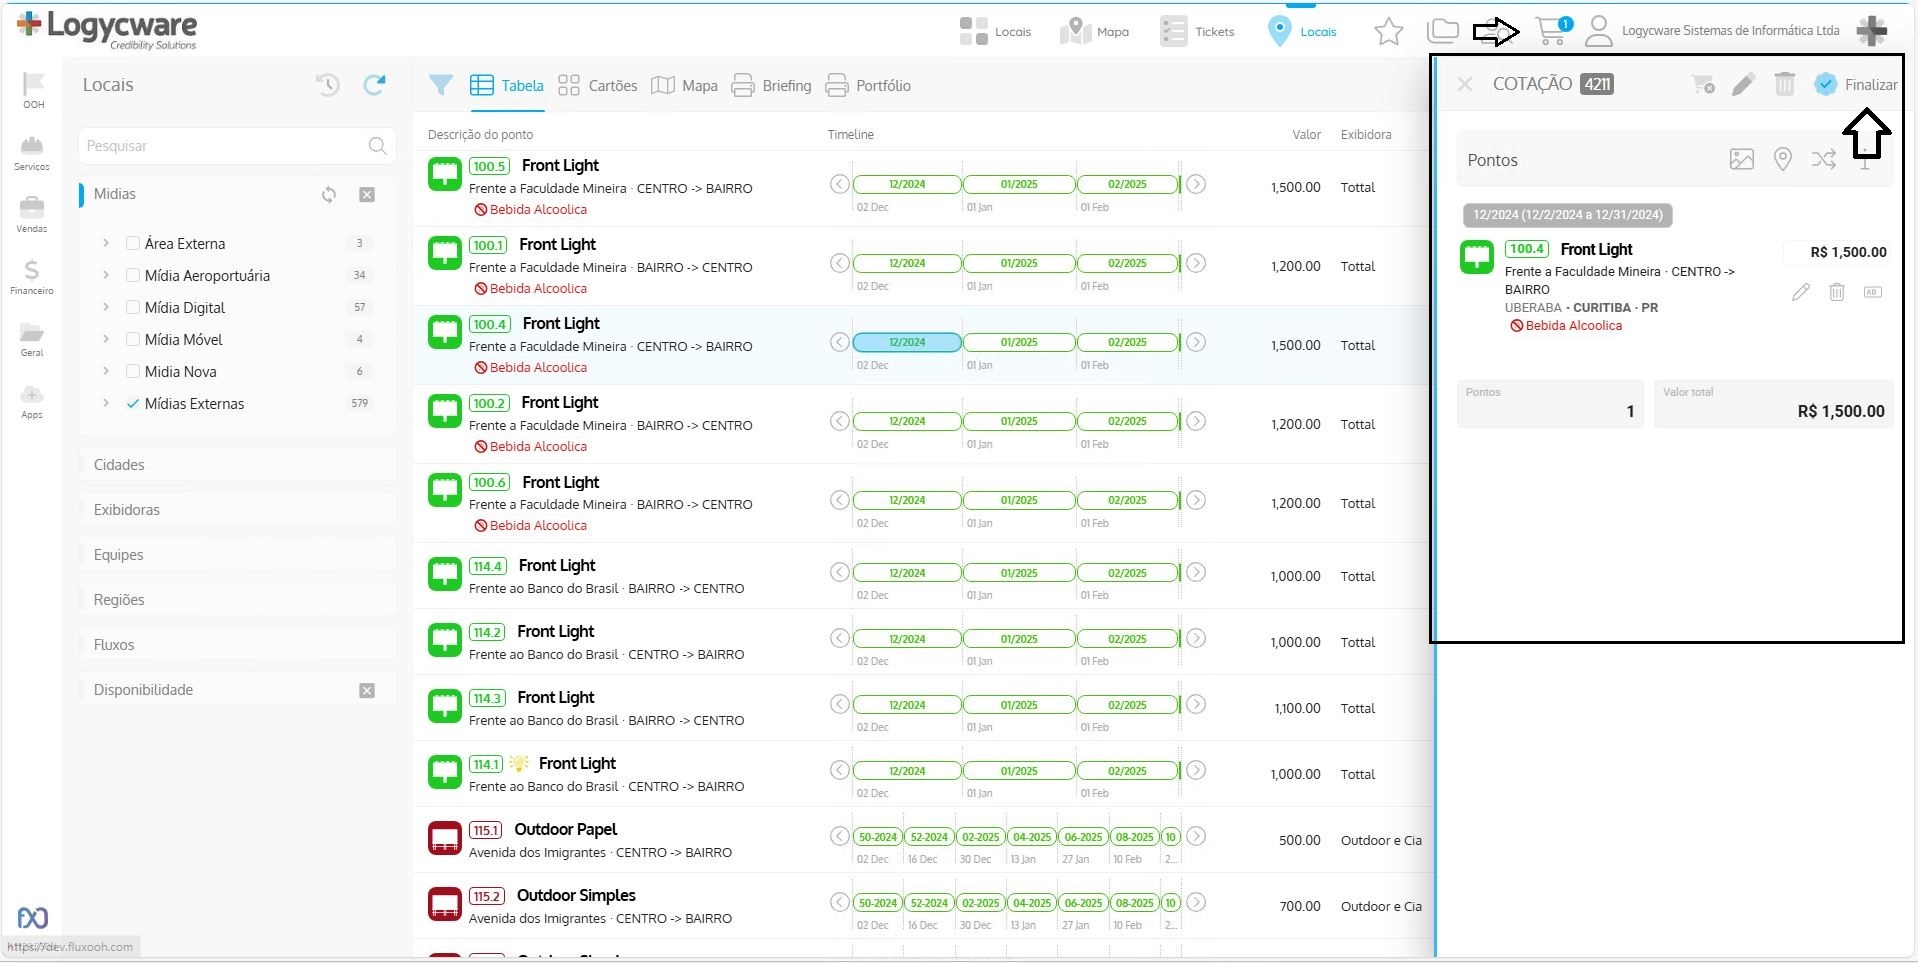Expand the Cidades filter section
The height and width of the screenshot is (963, 1918).
coord(237,465)
